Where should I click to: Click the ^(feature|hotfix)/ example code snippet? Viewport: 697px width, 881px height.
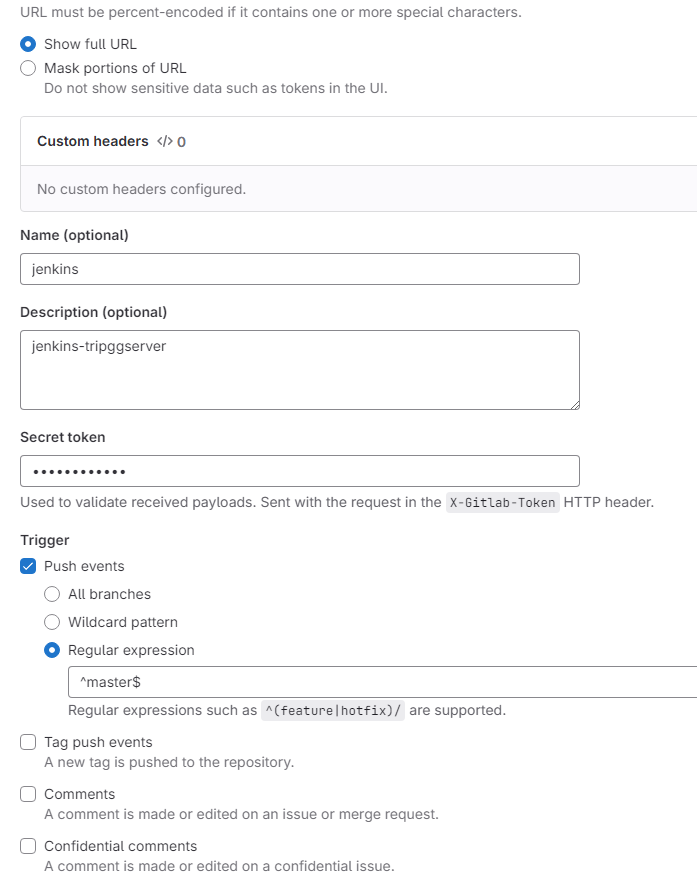(333, 710)
